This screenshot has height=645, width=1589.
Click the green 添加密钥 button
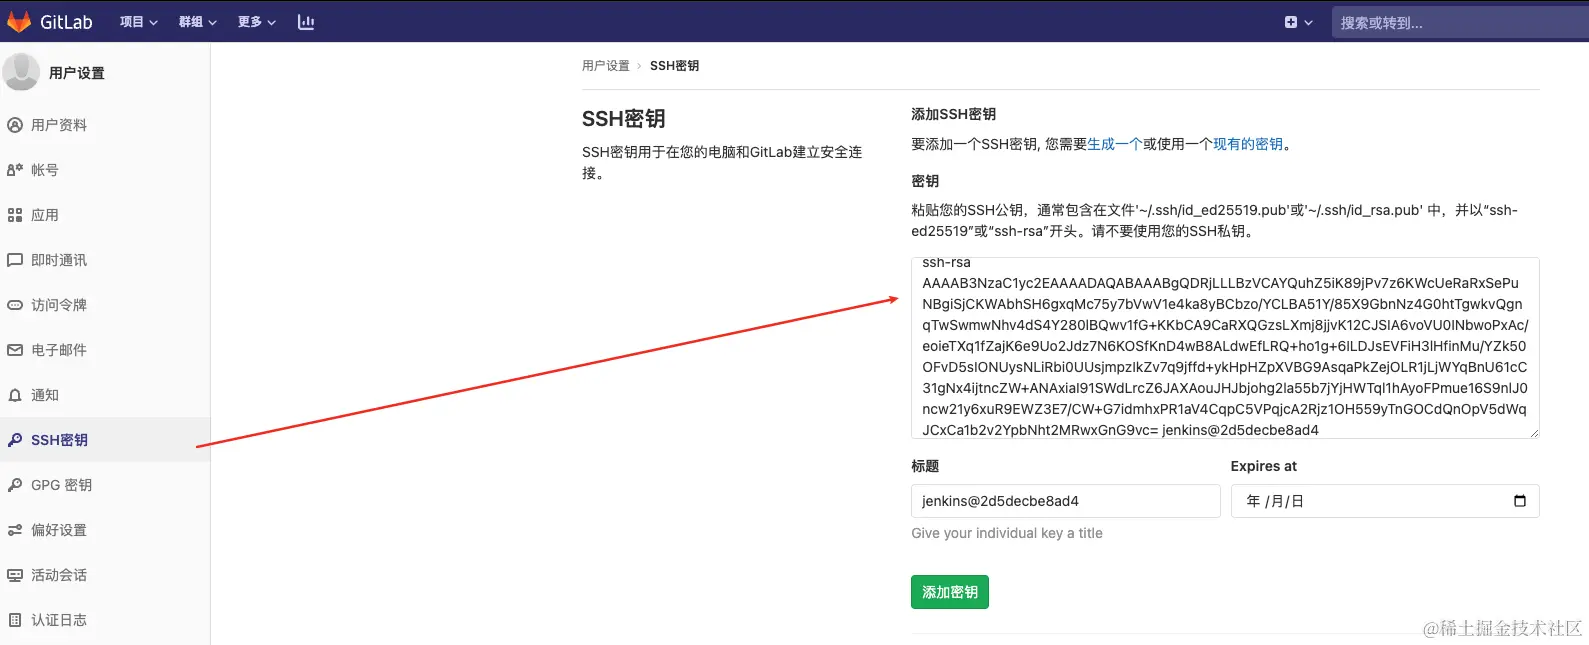coord(950,592)
